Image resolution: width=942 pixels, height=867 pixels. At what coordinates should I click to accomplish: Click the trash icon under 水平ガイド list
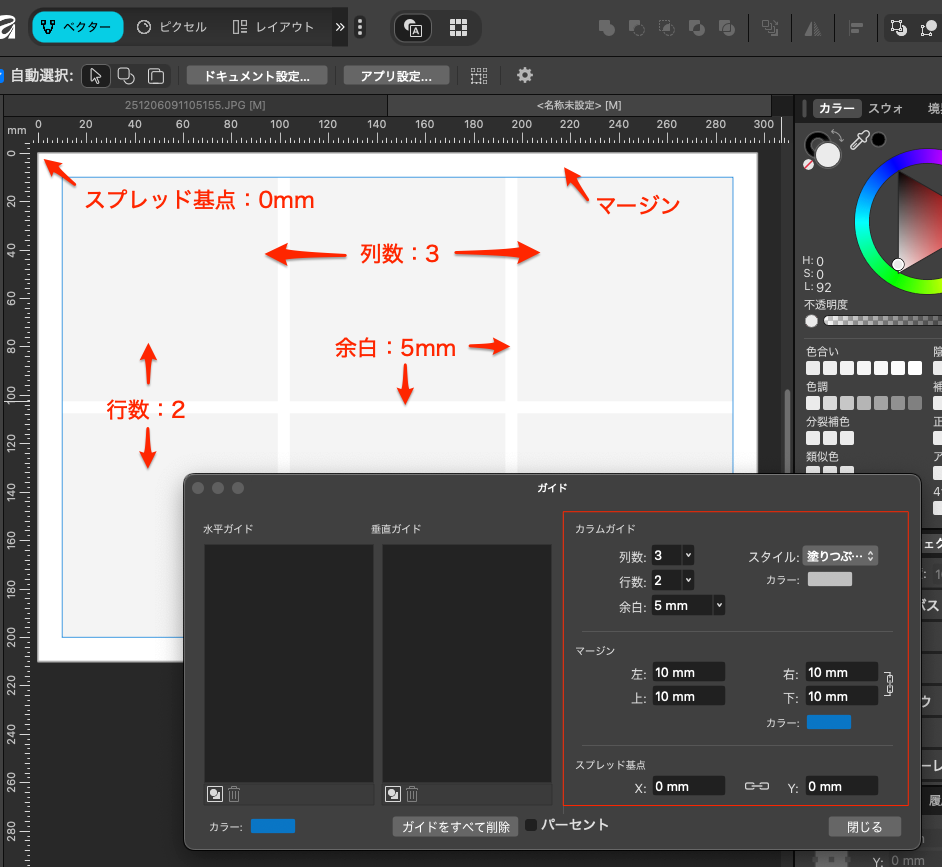(x=234, y=794)
